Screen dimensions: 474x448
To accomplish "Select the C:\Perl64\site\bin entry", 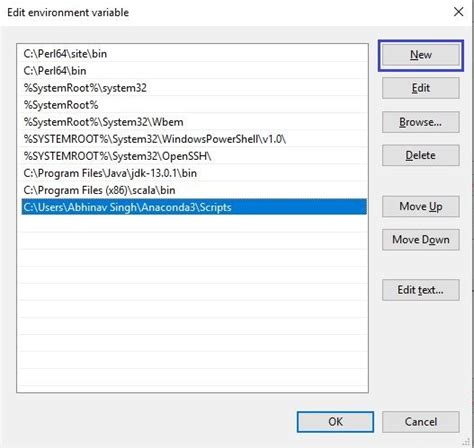I will [x=194, y=54].
